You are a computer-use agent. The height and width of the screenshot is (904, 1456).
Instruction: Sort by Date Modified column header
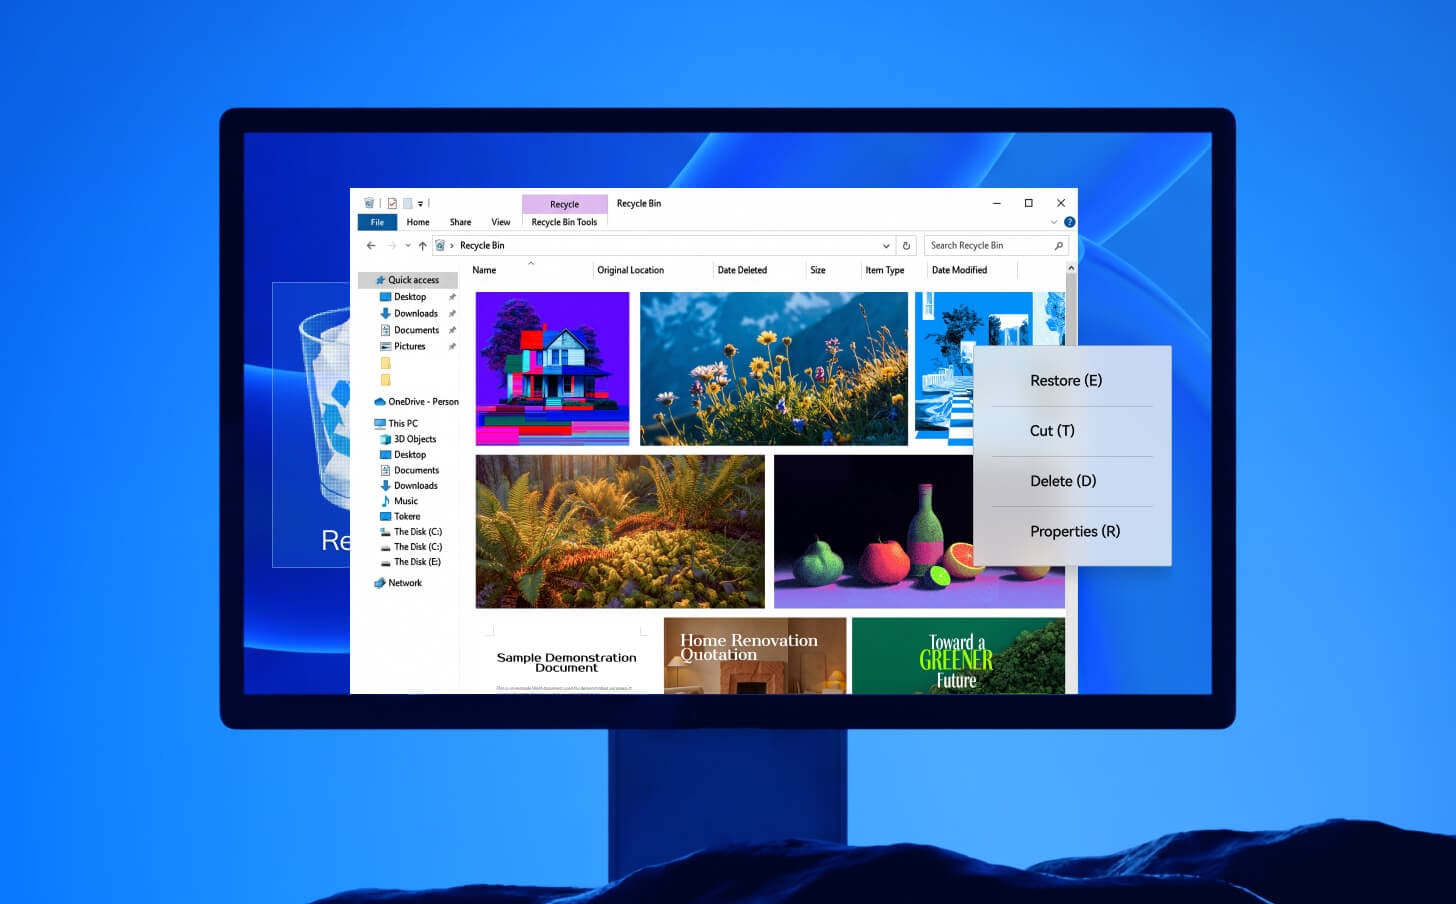[x=959, y=270]
